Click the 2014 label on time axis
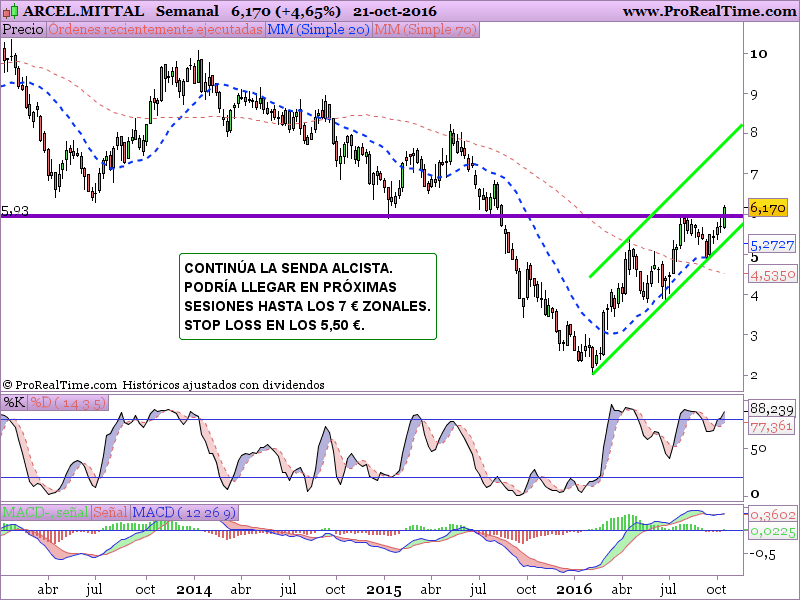Viewport: 800px width, 600px height. pos(194,590)
